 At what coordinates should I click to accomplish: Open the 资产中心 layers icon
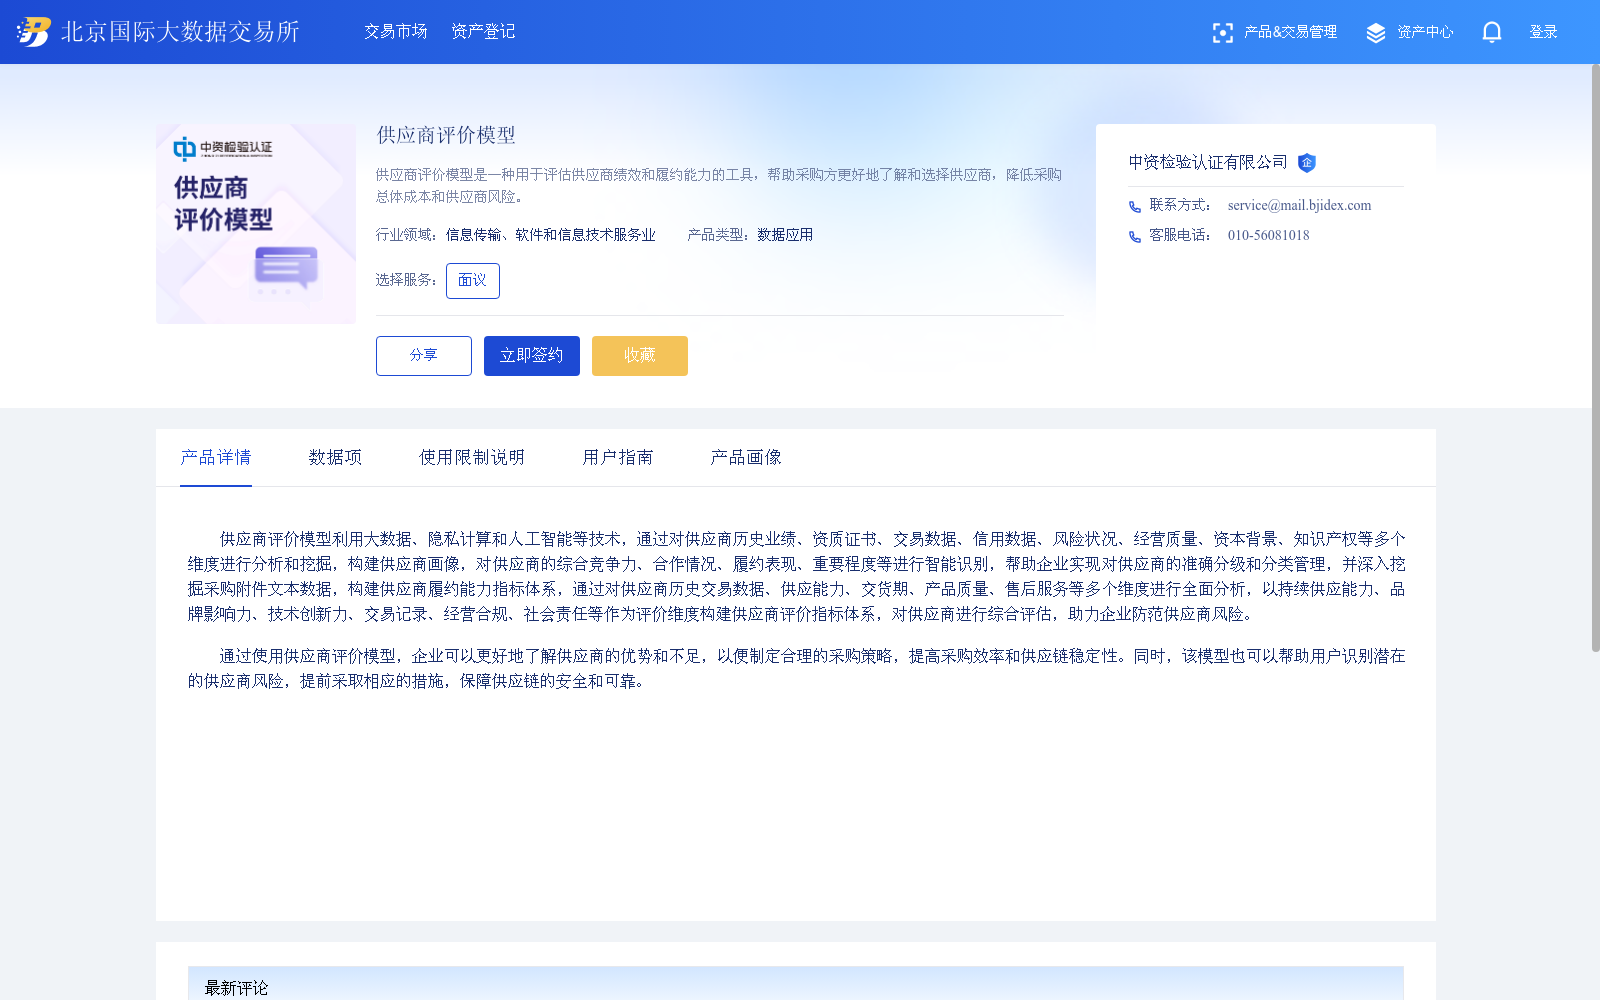pos(1376,33)
